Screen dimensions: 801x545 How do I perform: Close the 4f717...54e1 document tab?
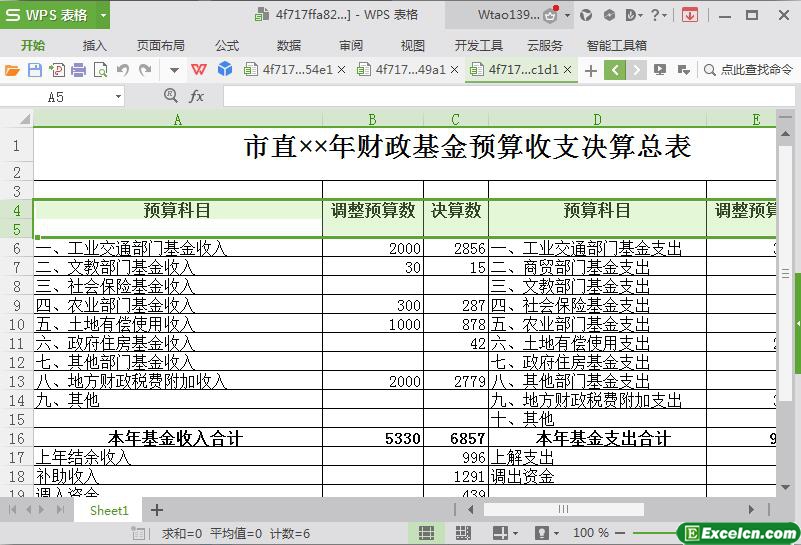click(342, 69)
